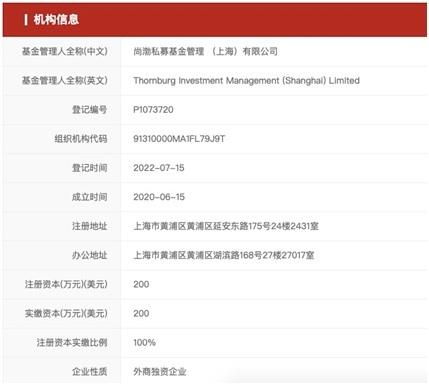
Task: Click the 企业性质 label
Action: 90,372
